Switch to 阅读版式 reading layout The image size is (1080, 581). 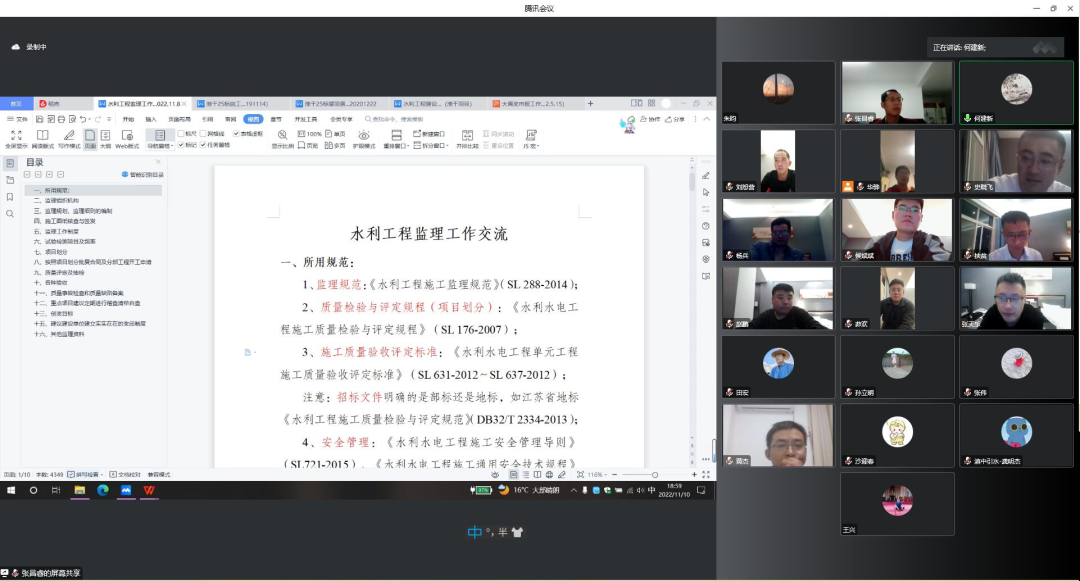click(42, 135)
